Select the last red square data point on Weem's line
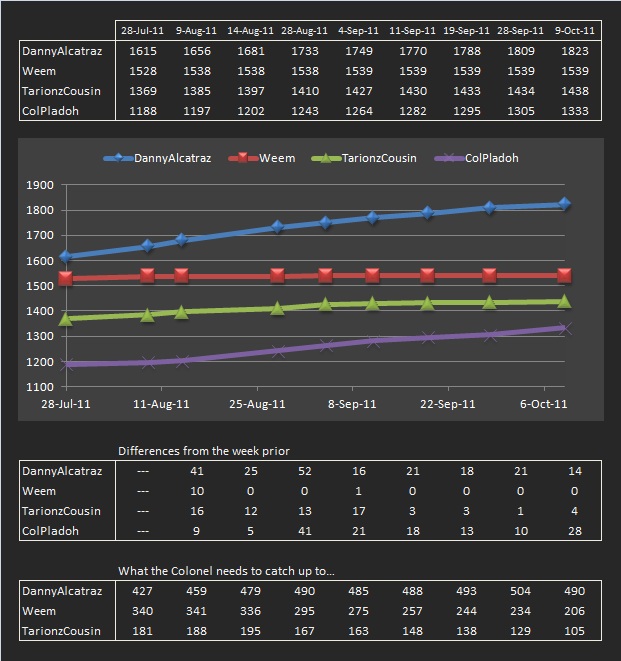This screenshot has height=661, width=621. tap(565, 276)
